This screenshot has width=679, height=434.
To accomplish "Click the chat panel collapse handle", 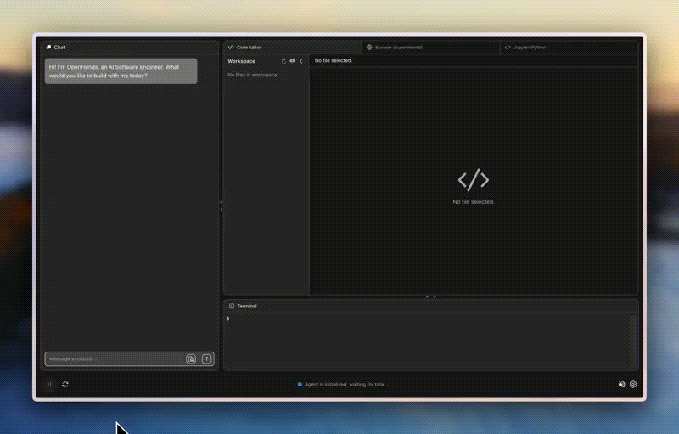I will click(221, 205).
